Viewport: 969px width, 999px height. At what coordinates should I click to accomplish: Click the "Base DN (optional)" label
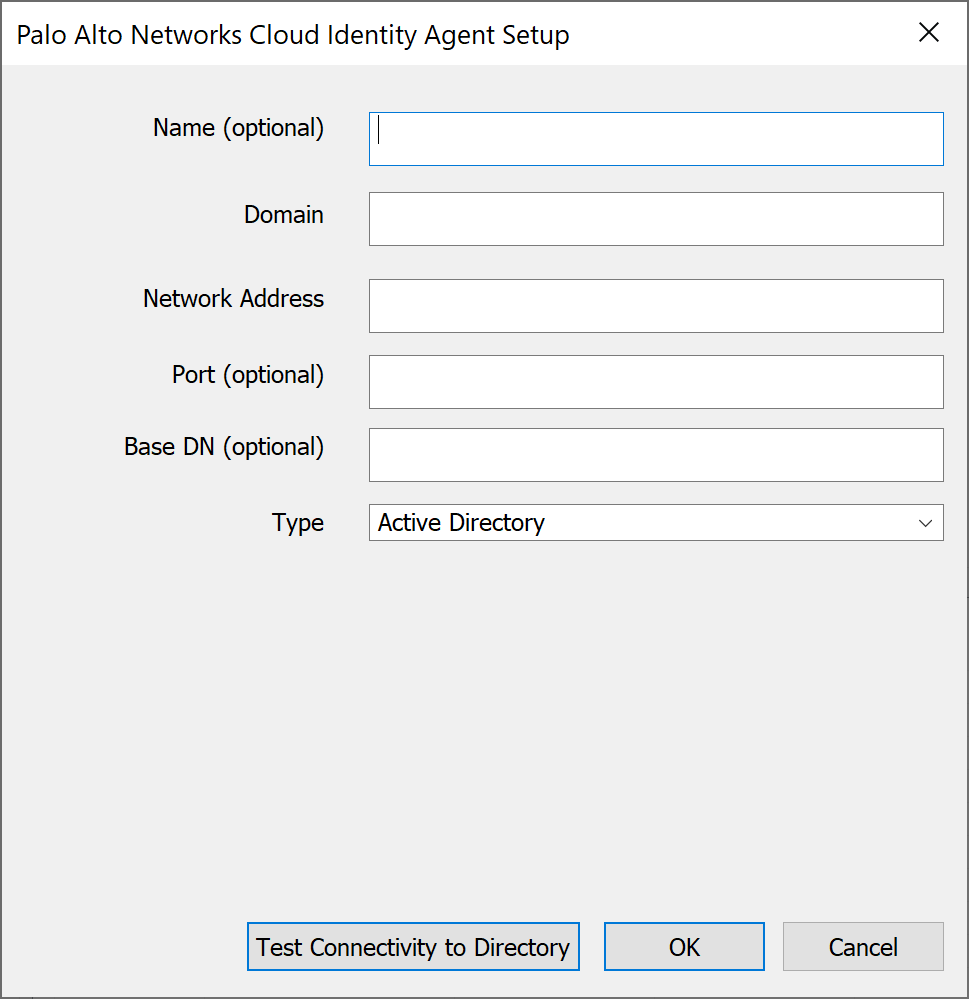(x=224, y=447)
